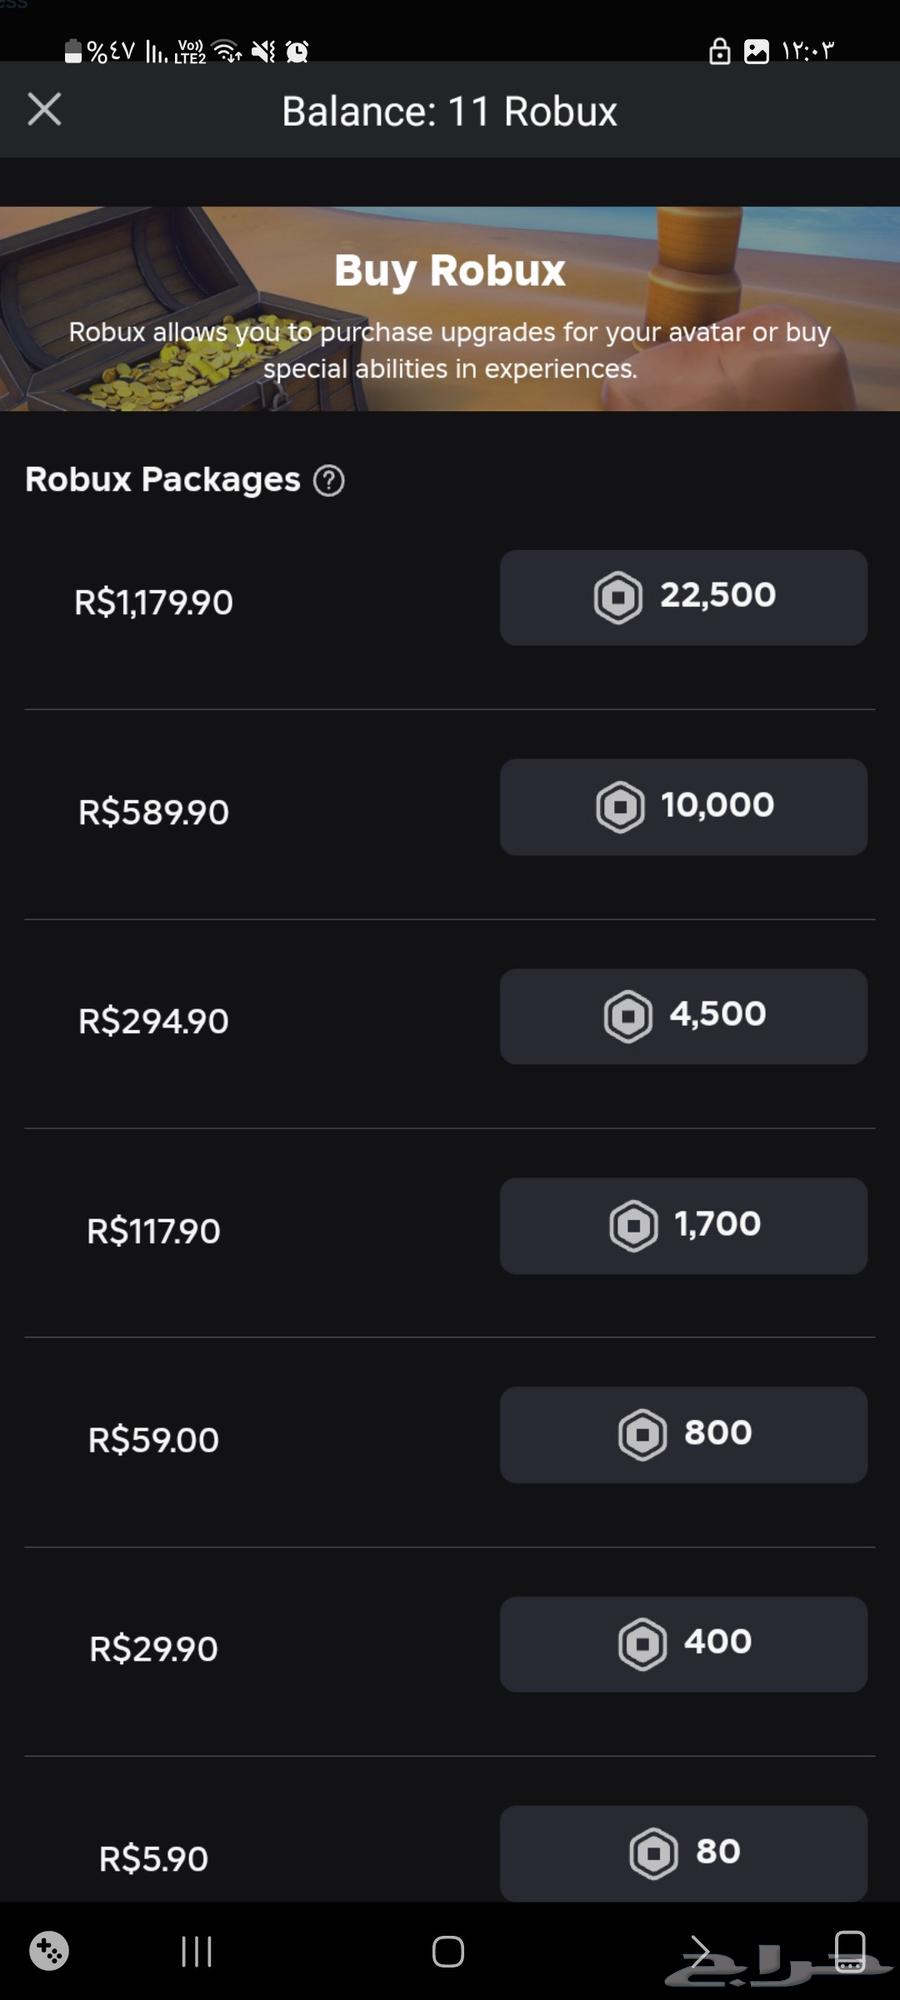Tap the Android back navigation arrow

699,1951
